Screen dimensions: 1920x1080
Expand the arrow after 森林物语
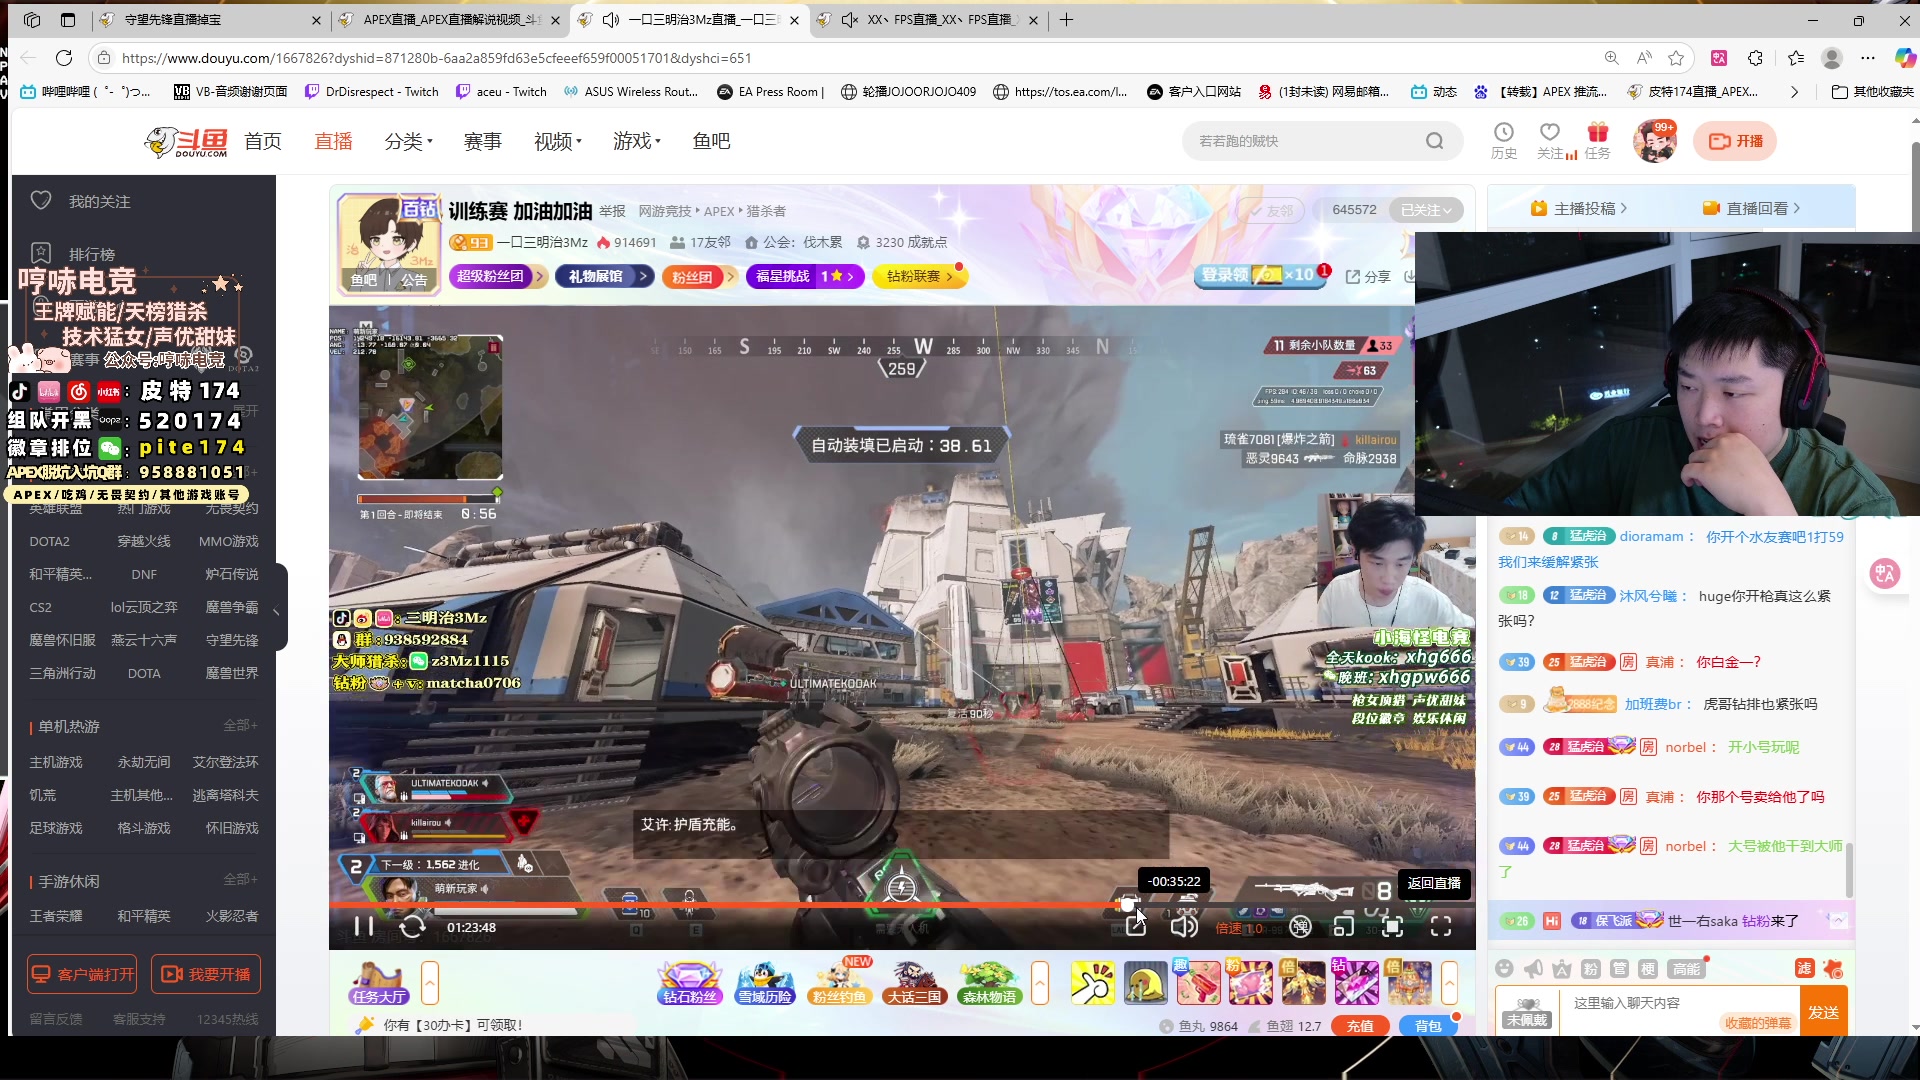1040,983
